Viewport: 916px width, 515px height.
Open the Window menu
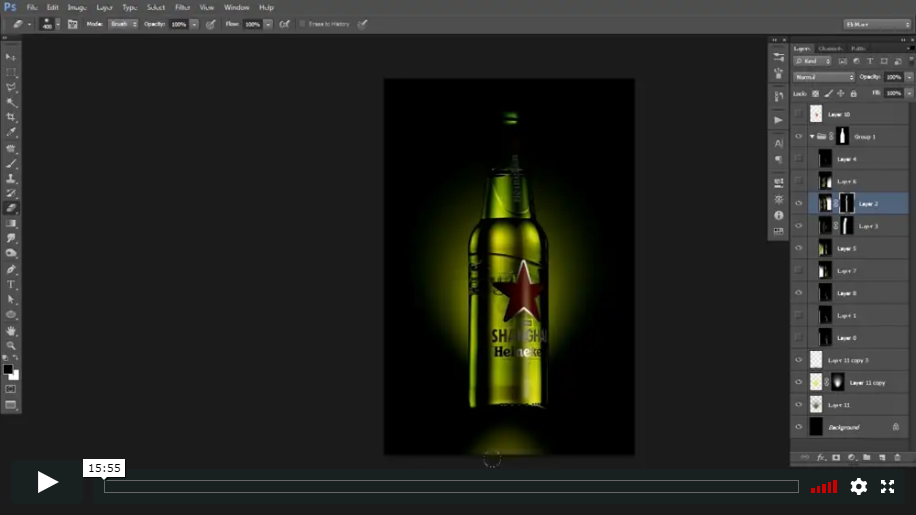(237, 8)
